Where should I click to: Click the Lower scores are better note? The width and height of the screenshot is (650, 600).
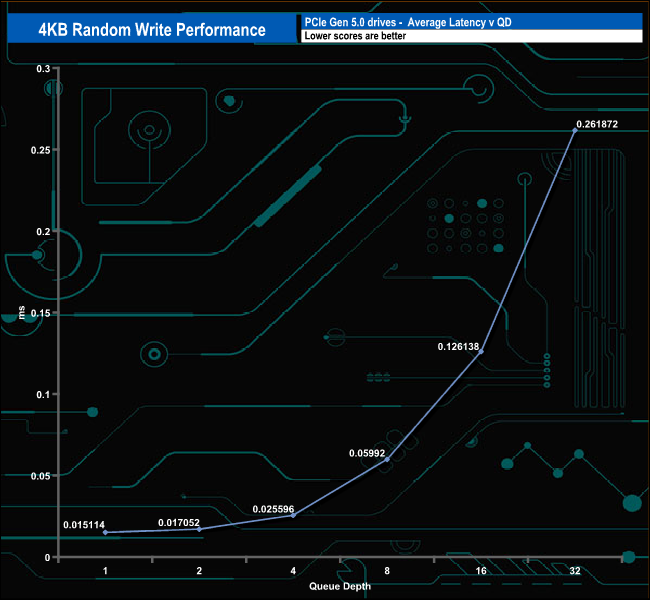(x=355, y=36)
